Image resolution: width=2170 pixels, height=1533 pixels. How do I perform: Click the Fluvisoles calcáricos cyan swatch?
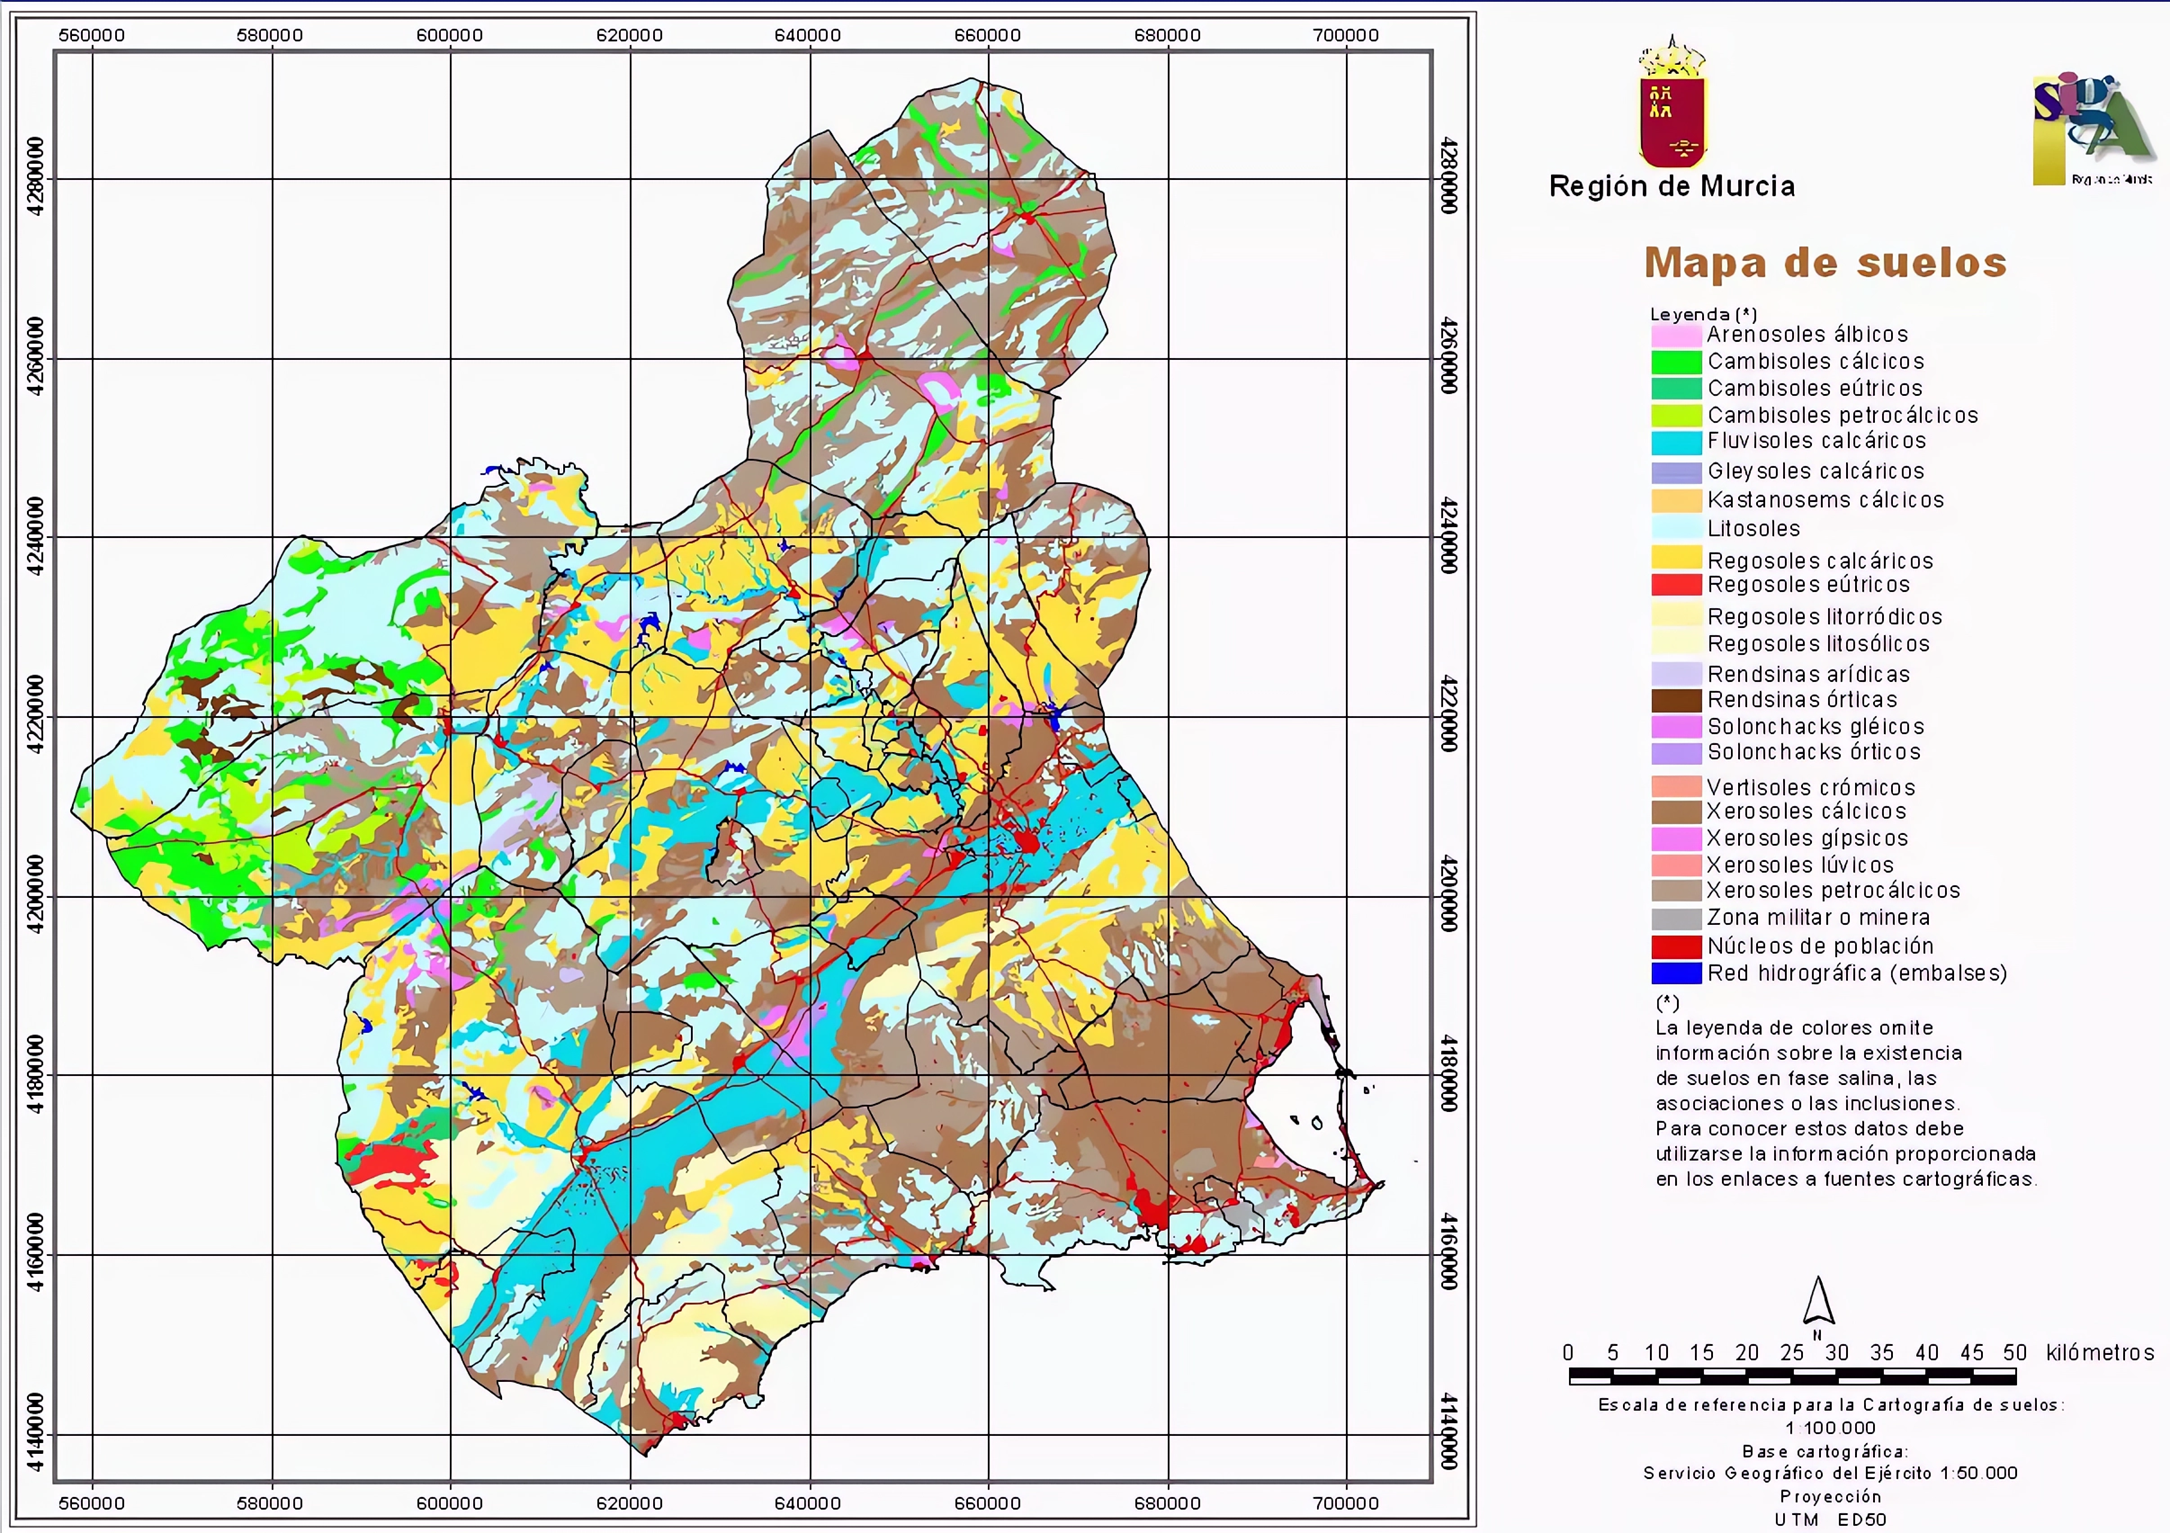pos(1676,442)
